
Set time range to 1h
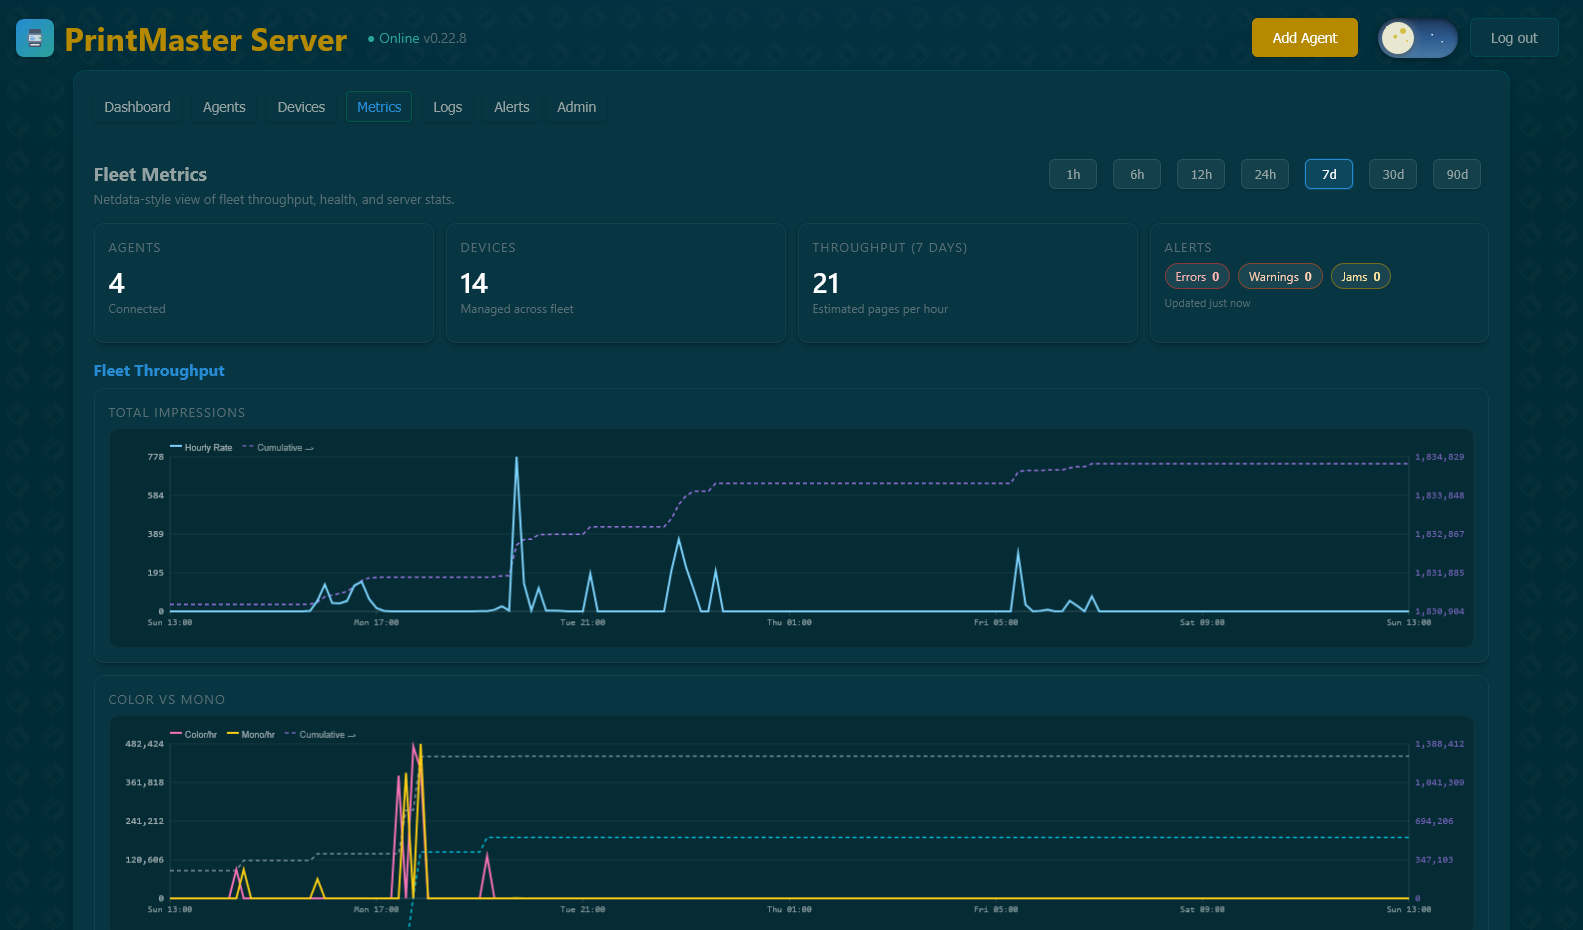pos(1073,174)
